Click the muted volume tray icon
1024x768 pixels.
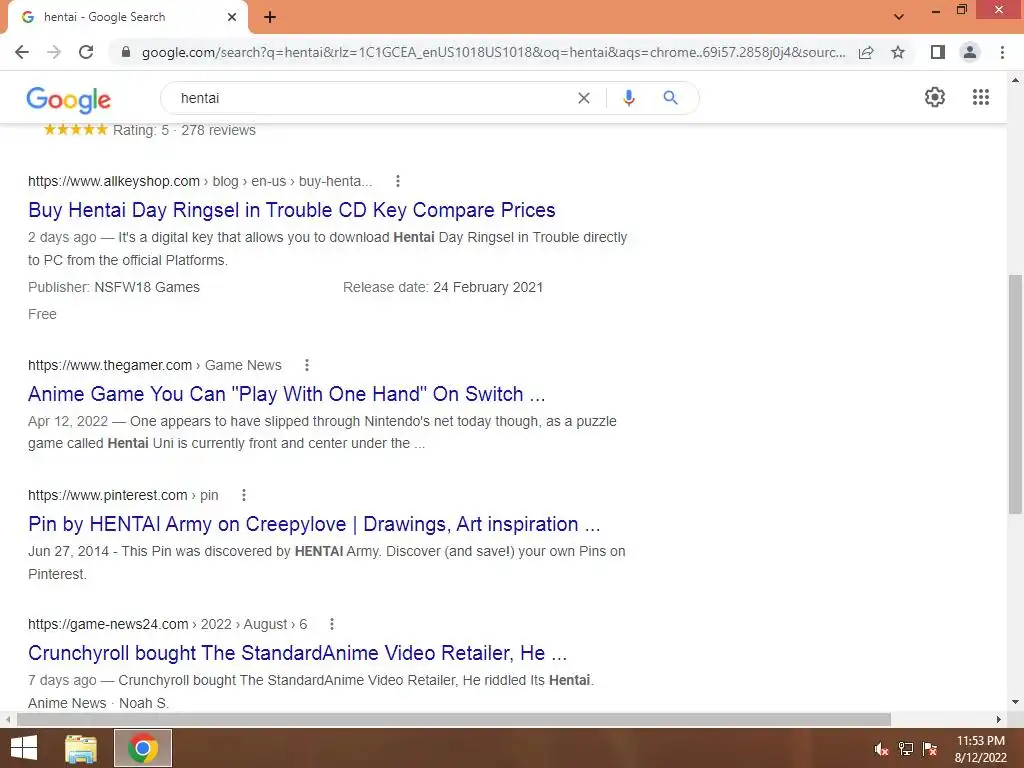881,749
